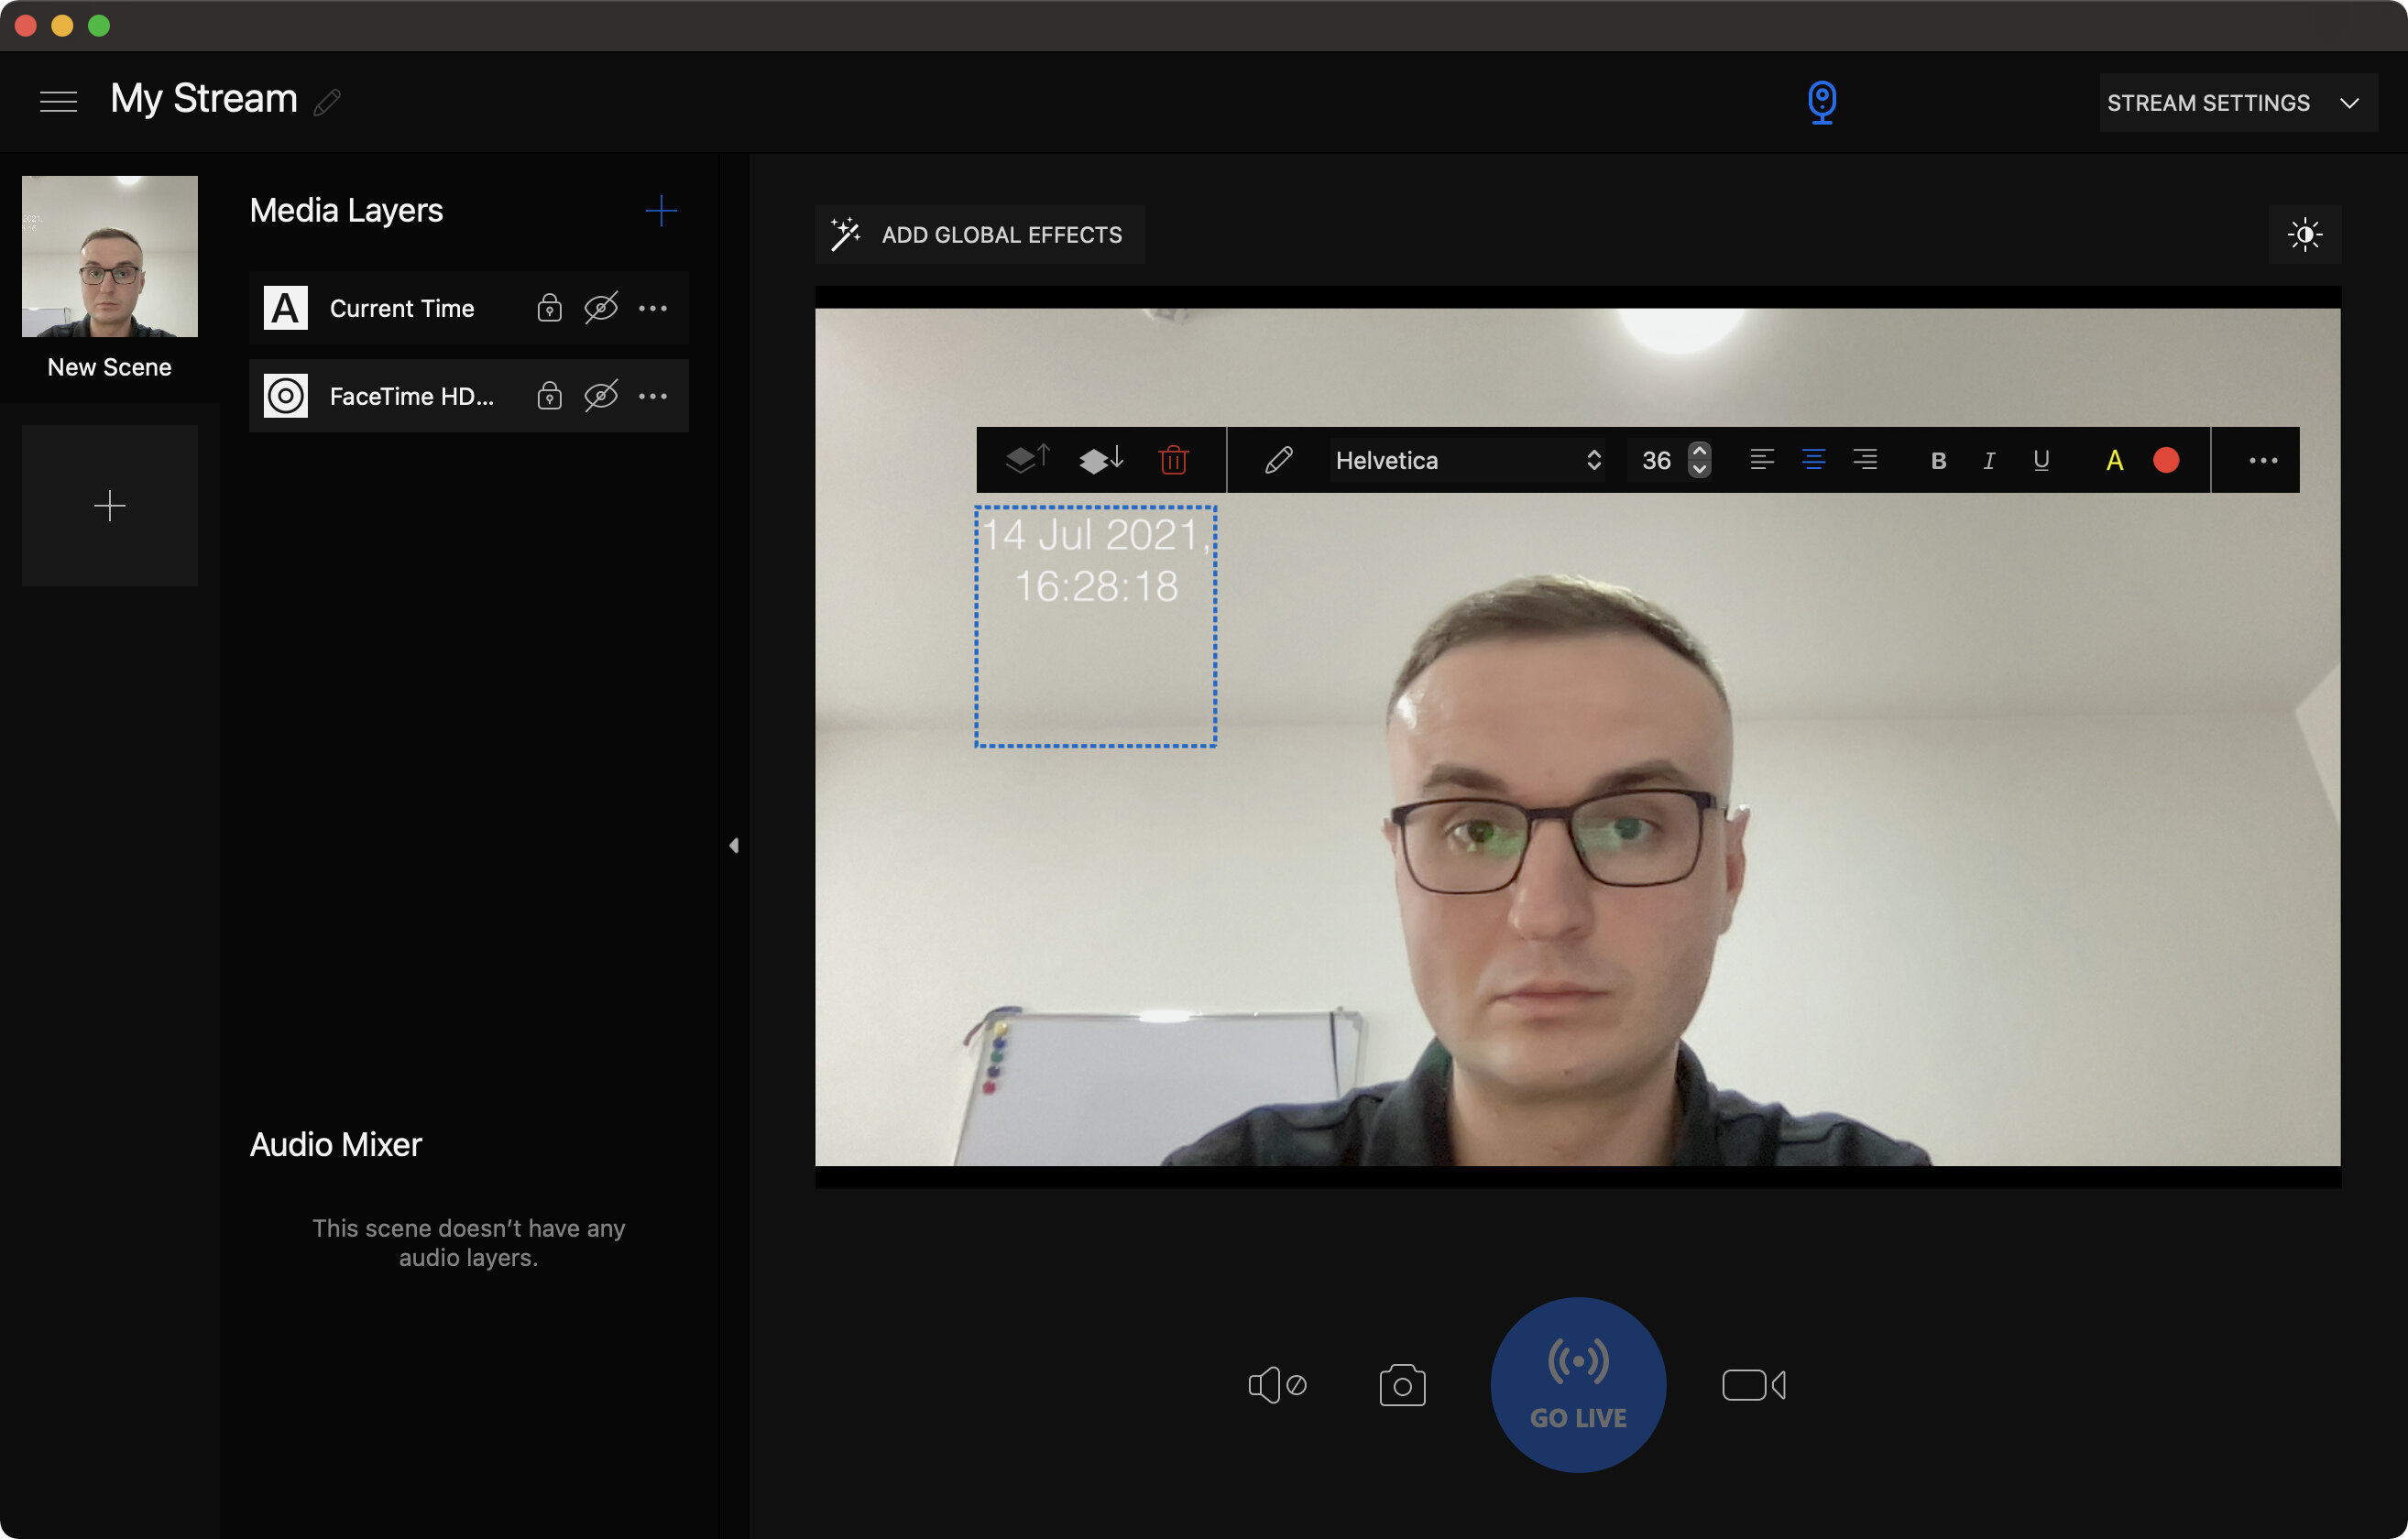
Task: Click the FaceTime HD camera icon
Action: [286, 396]
